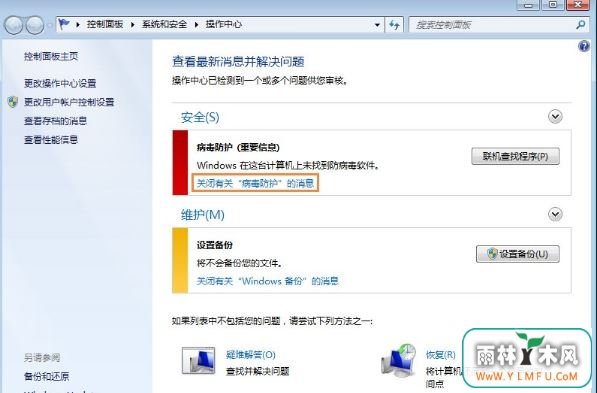Click the shield icon beside 更改用户帐户控制设置
This screenshot has width=597, height=393.
tap(13, 102)
